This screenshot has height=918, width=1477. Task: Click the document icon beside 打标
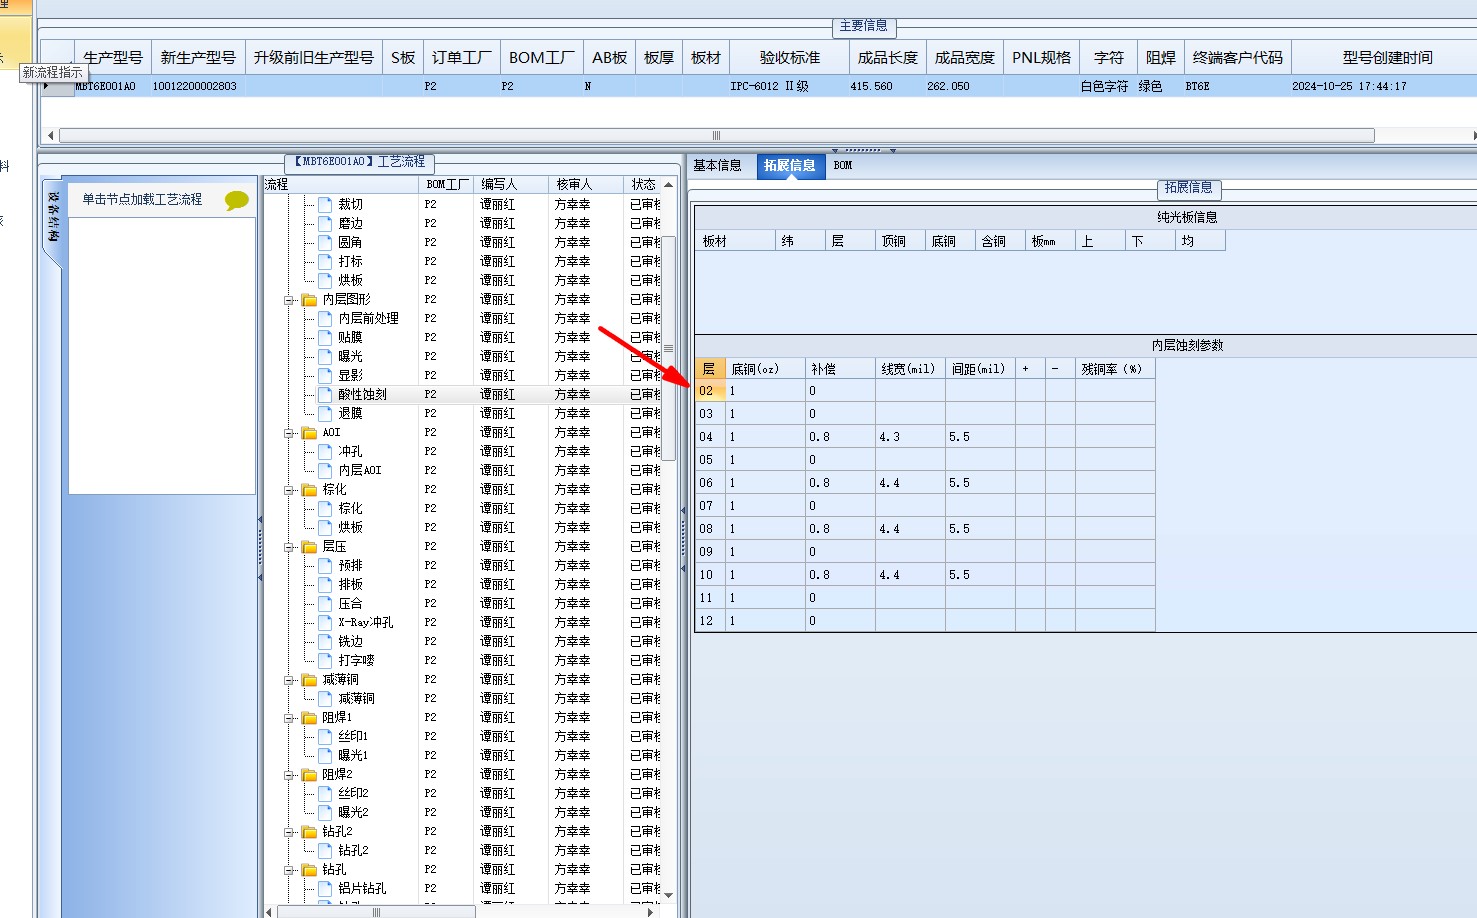pyautogui.click(x=325, y=261)
